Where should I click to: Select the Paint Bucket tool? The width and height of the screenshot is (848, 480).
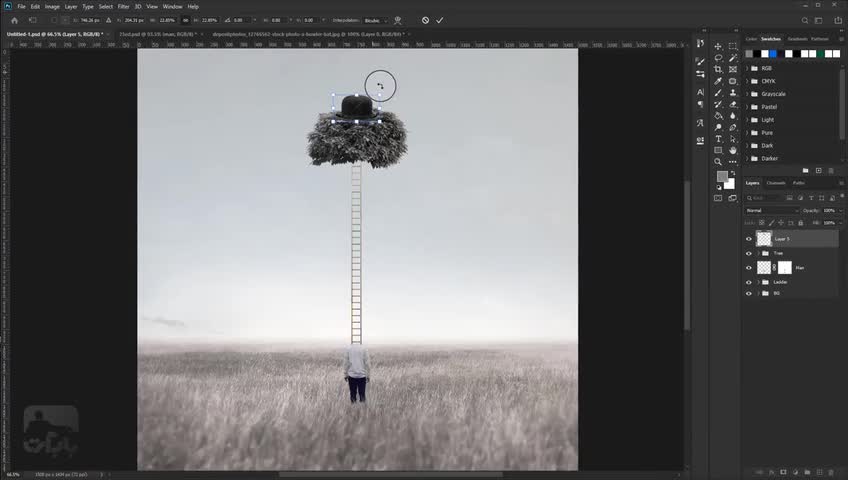[x=718, y=116]
